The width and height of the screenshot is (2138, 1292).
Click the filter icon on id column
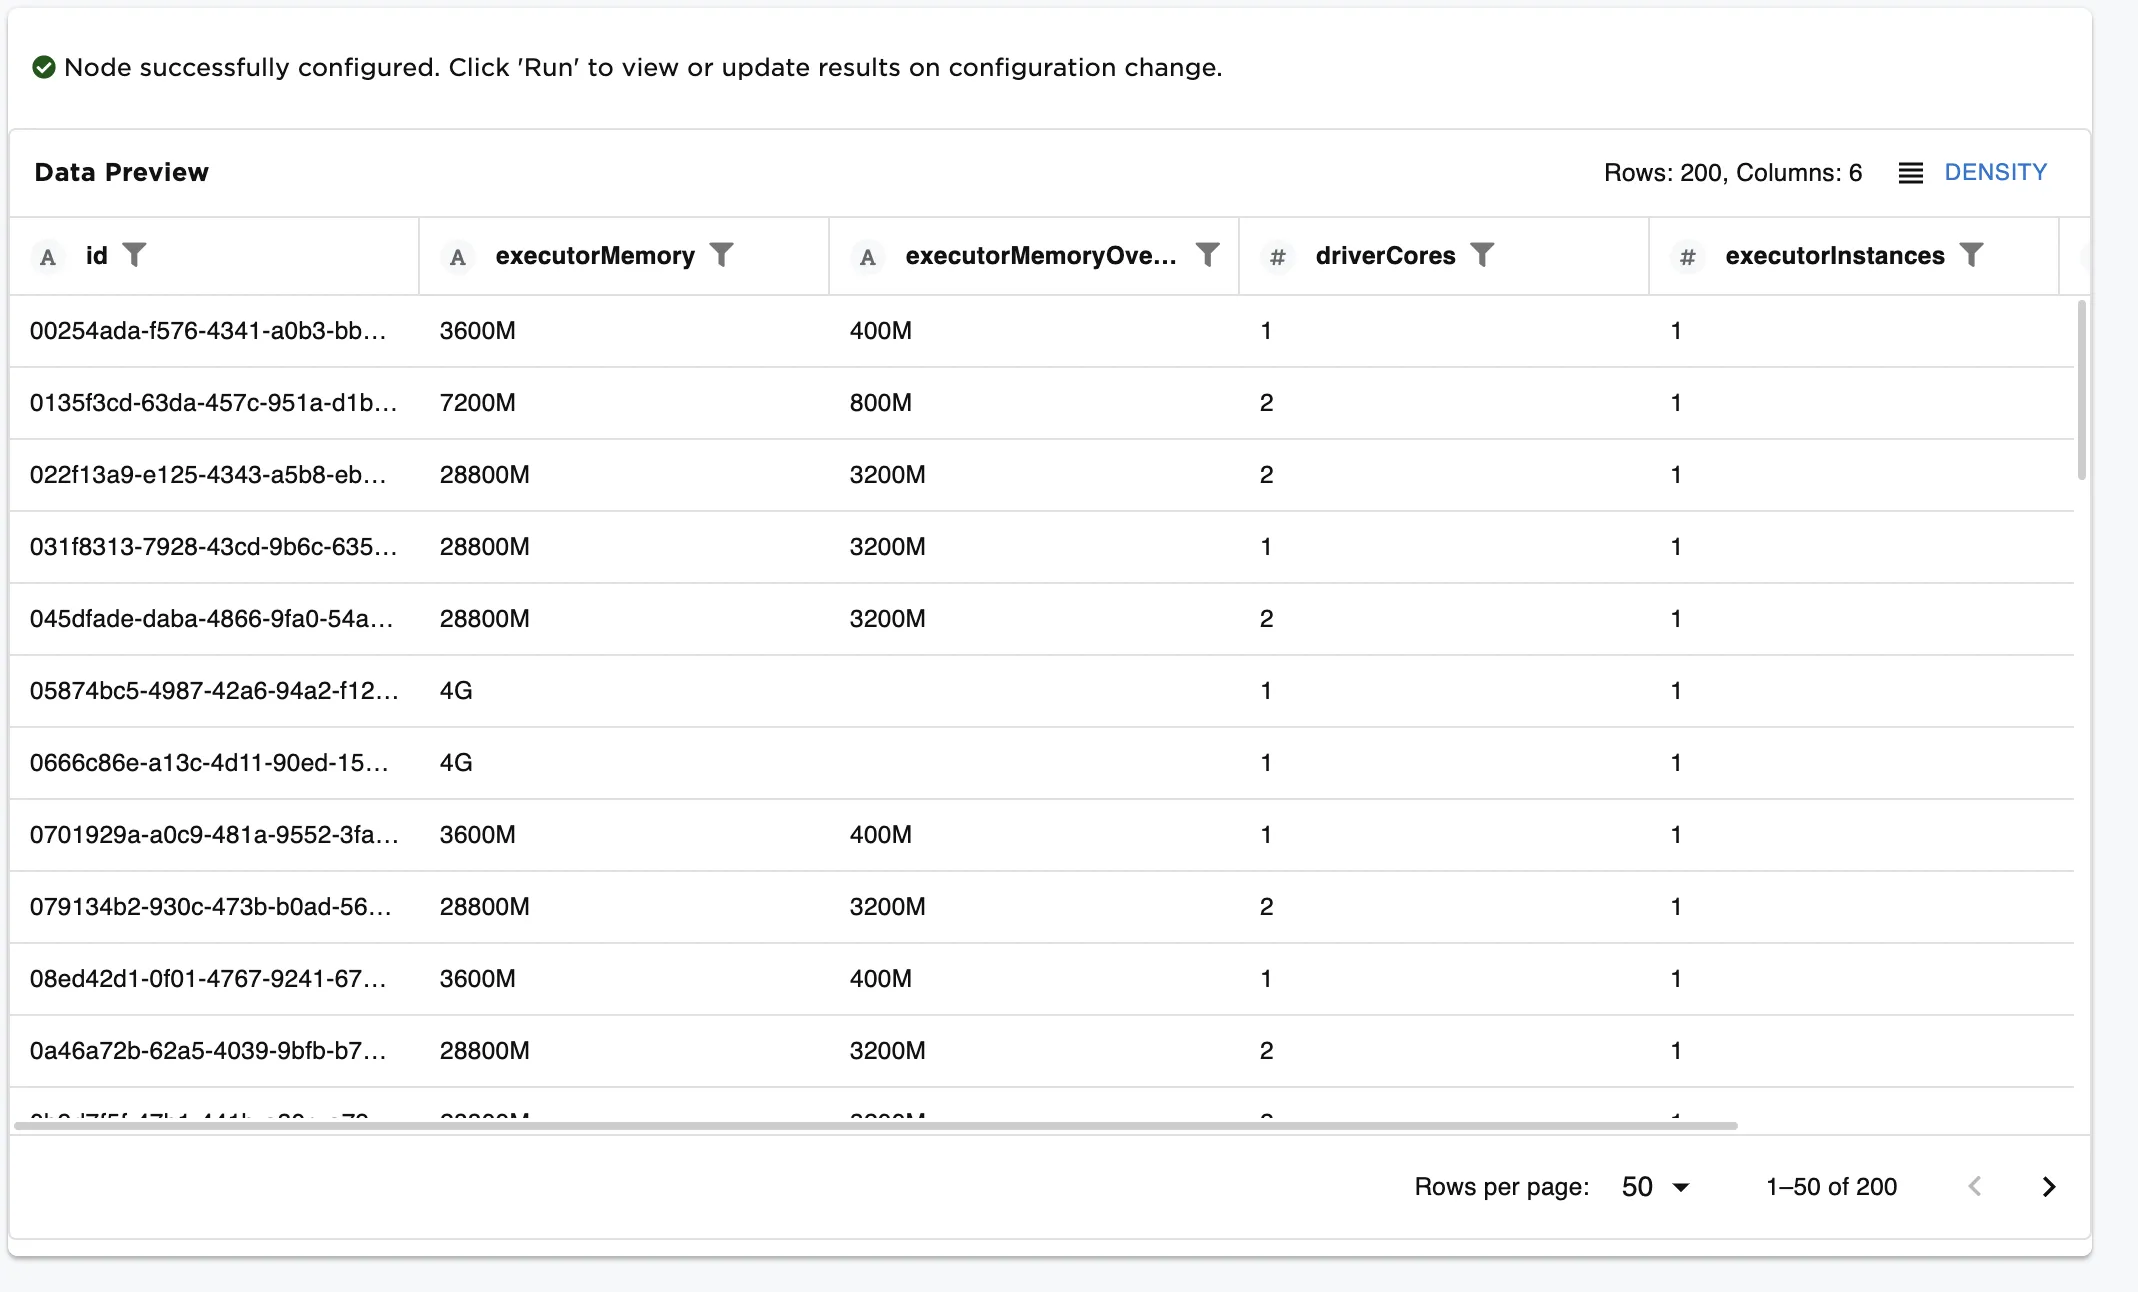134,255
